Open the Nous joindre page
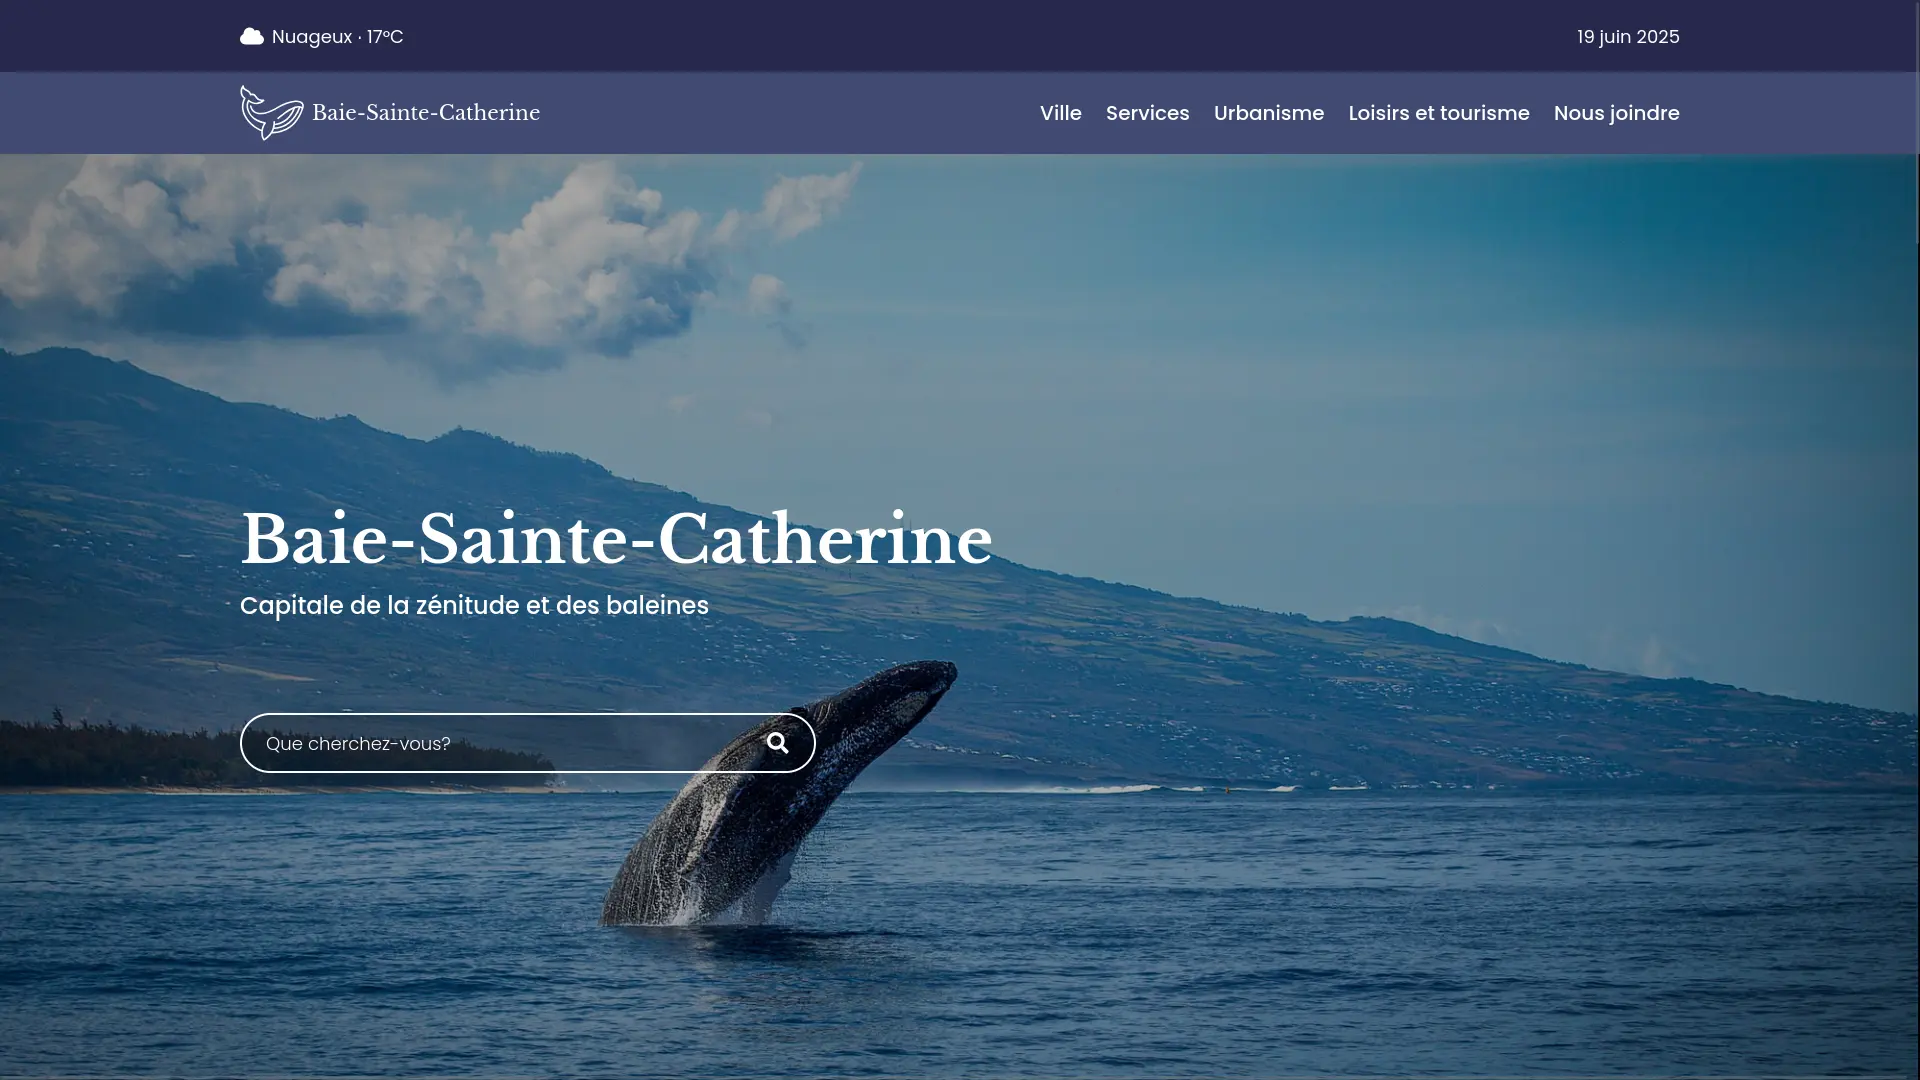The image size is (1920, 1080). click(x=1616, y=113)
